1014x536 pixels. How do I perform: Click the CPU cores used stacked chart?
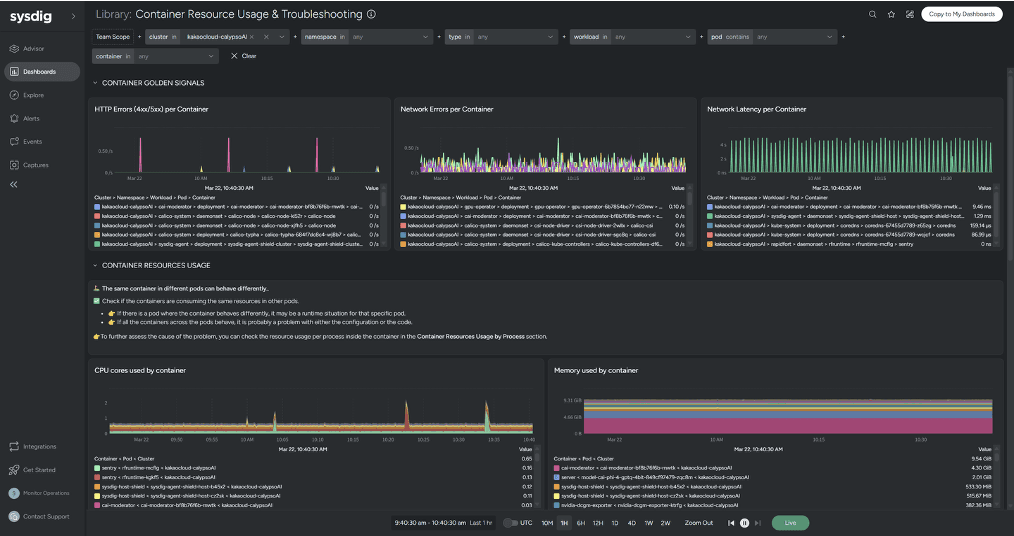pos(321,416)
